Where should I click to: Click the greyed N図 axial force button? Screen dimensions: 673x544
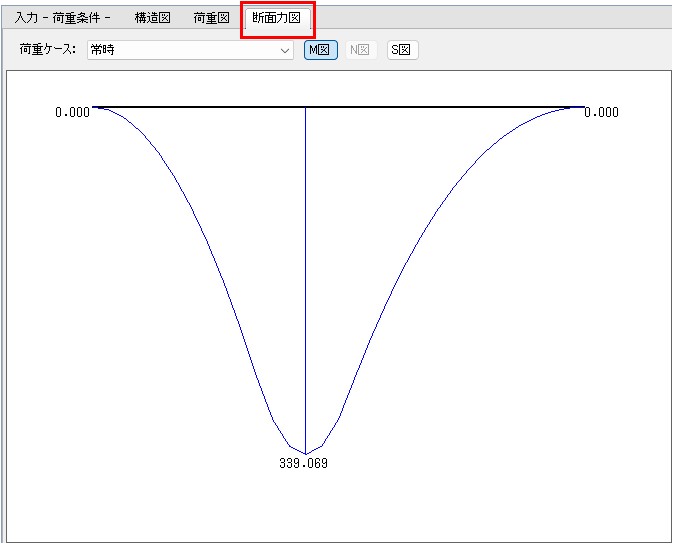pyautogui.click(x=361, y=50)
